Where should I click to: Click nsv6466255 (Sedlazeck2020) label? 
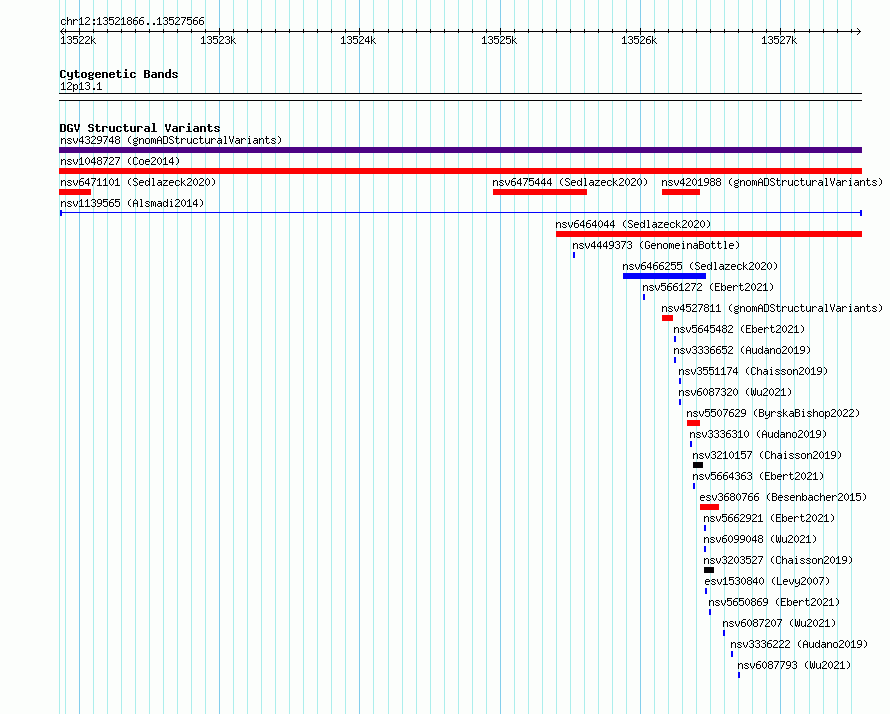click(700, 266)
